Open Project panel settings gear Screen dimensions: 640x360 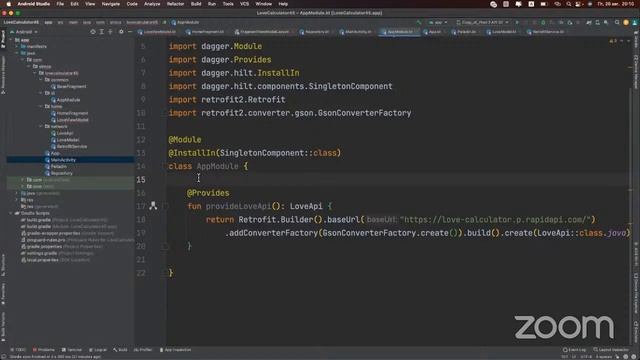pyautogui.click(x=121, y=32)
